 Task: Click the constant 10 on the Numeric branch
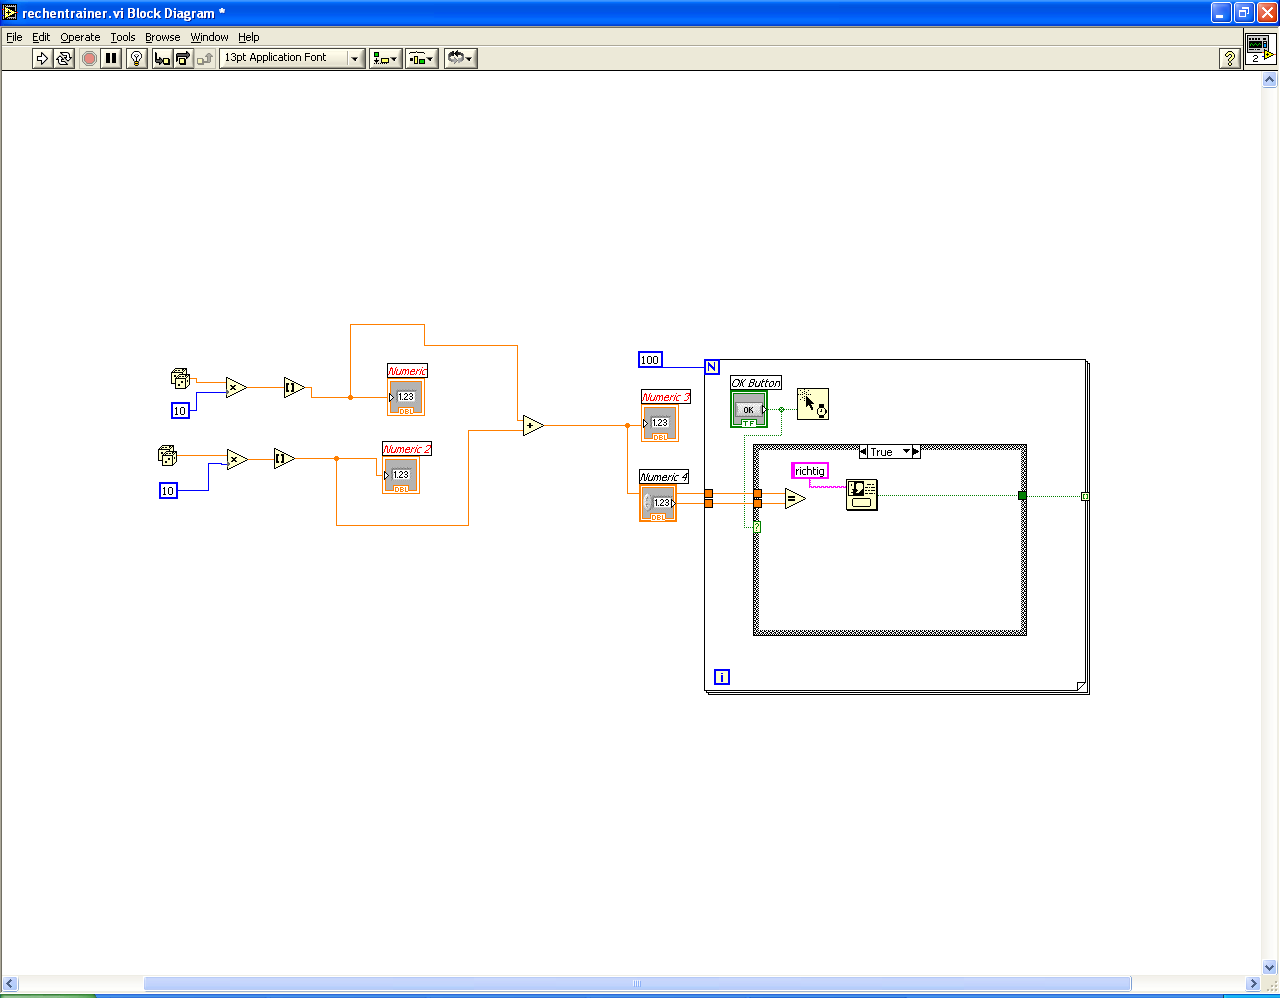pyautogui.click(x=180, y=411)
